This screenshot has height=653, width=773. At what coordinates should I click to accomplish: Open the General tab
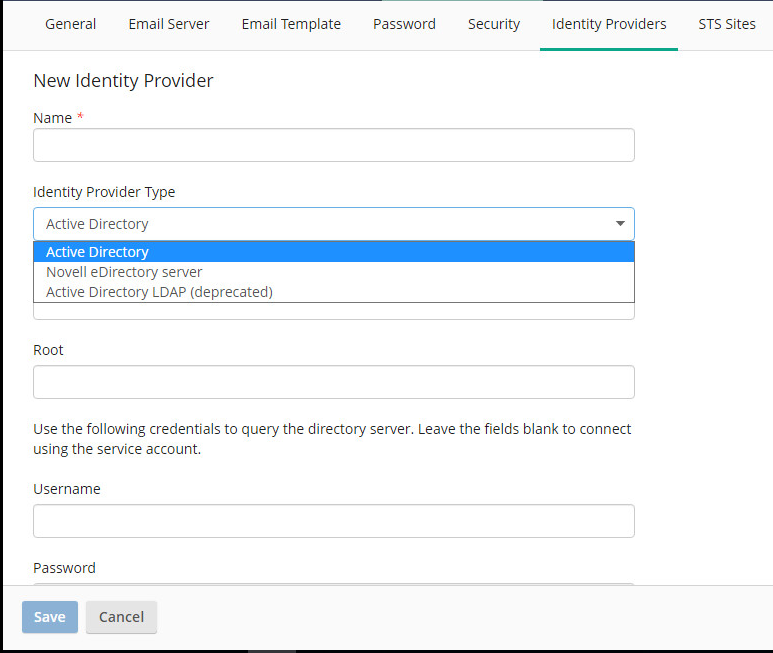(x=70, y=24)
